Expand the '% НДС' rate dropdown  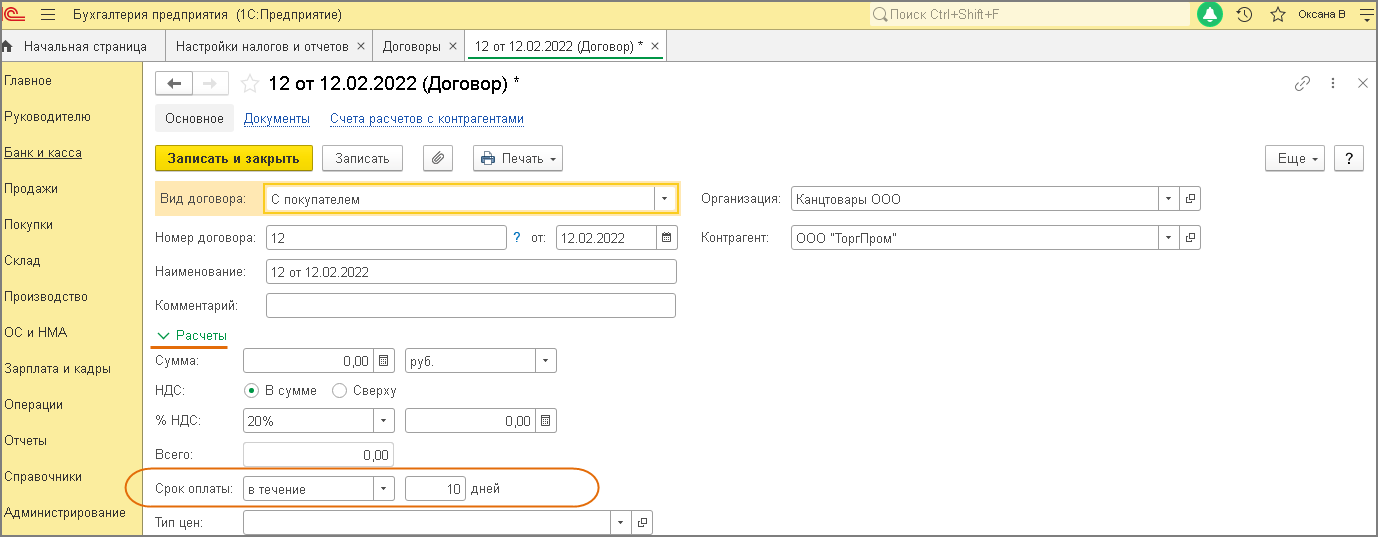(x=384, y=421)
